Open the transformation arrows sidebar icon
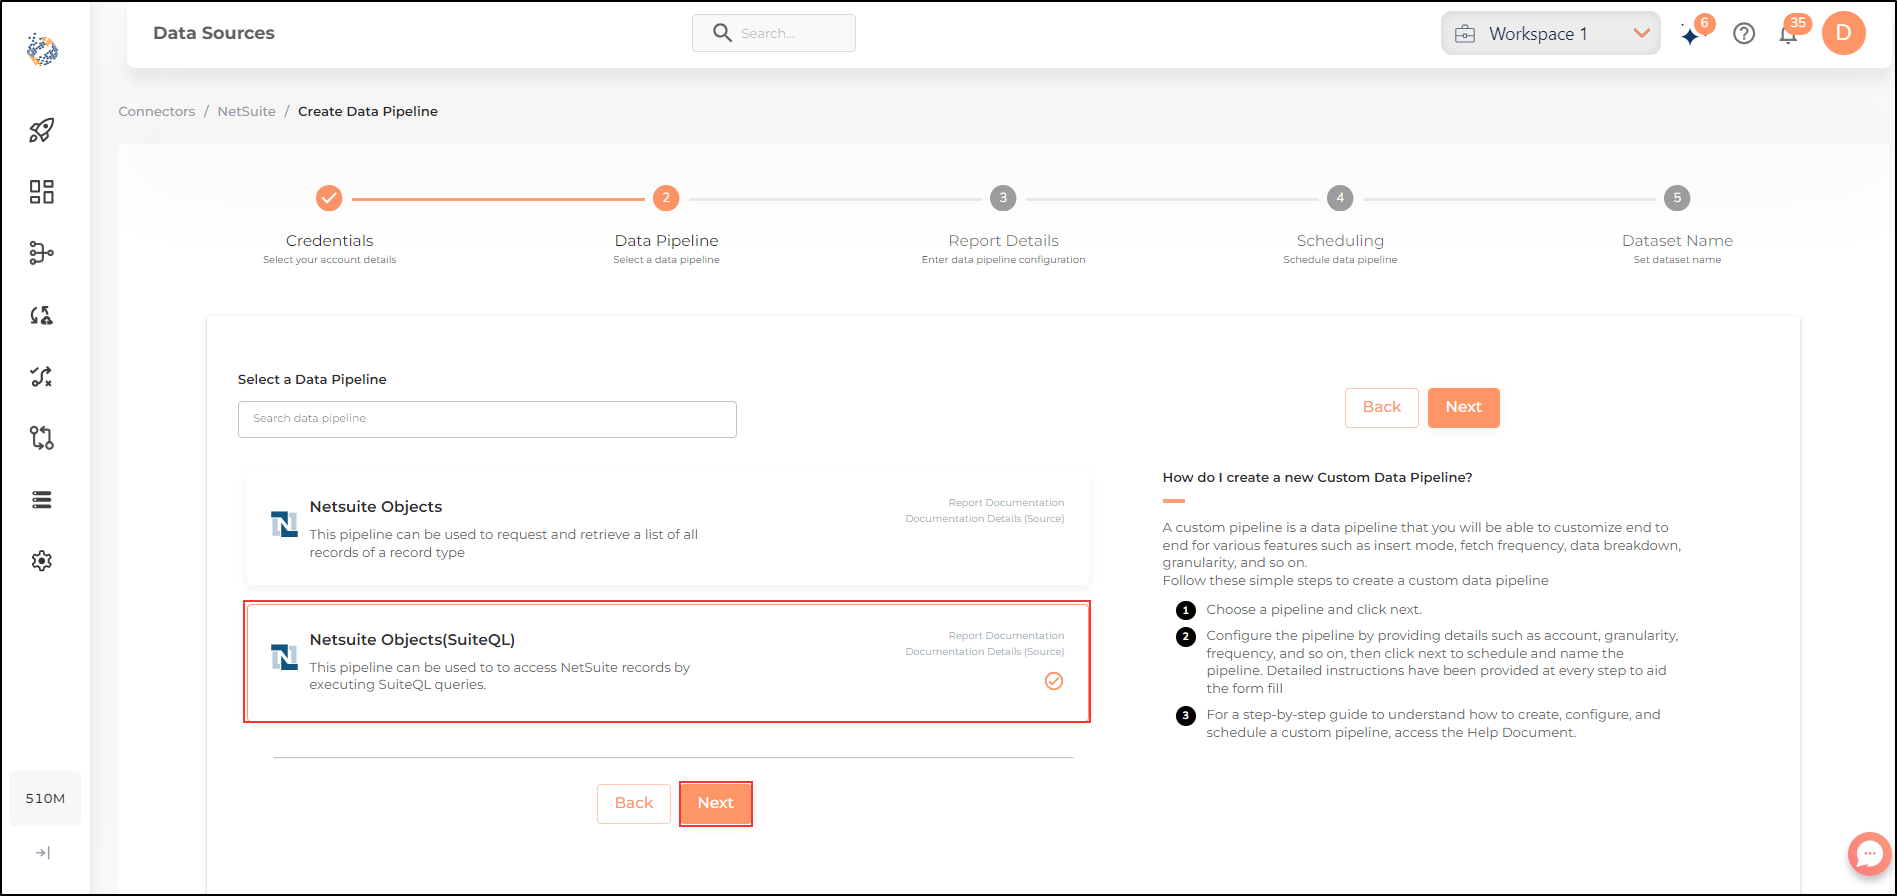Viewport: 1897px width, 896px height. (x=42, y=376)
